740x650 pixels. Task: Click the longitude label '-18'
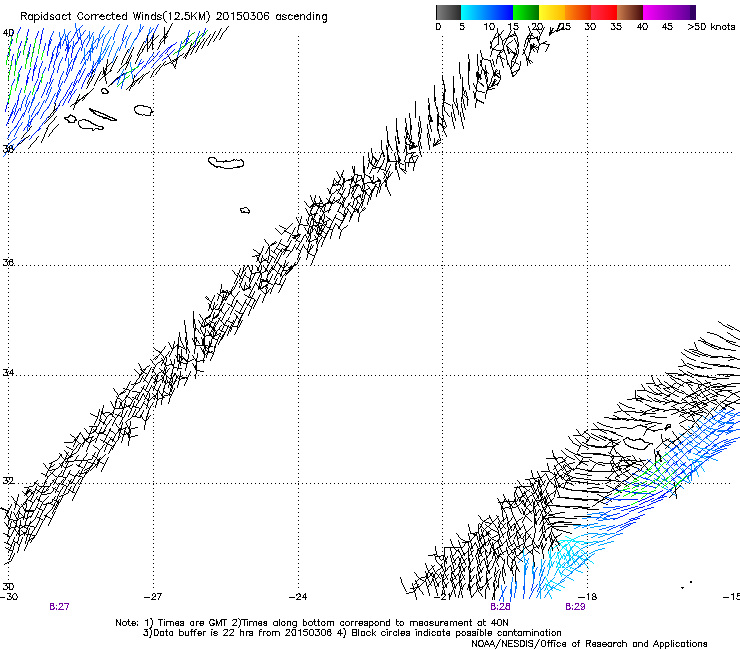[588, 597]
